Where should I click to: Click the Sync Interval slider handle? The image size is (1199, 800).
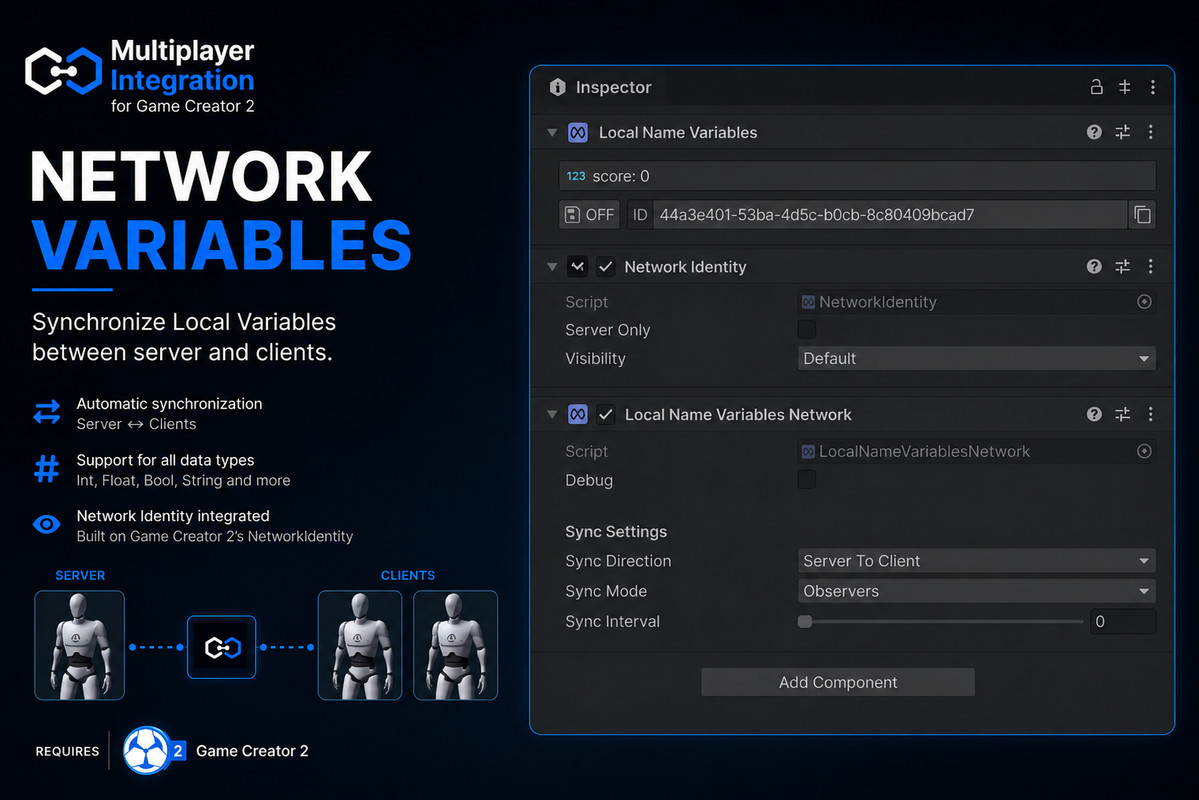click(x=804, y=622)
